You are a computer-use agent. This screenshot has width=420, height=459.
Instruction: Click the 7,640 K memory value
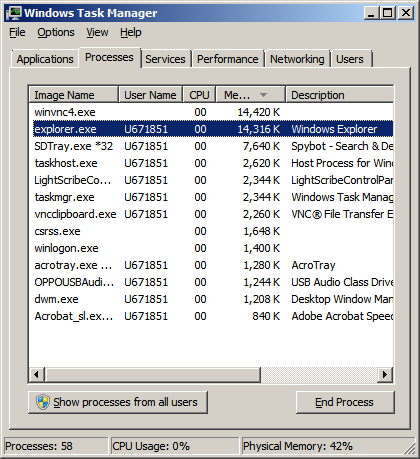coord(261,146)
